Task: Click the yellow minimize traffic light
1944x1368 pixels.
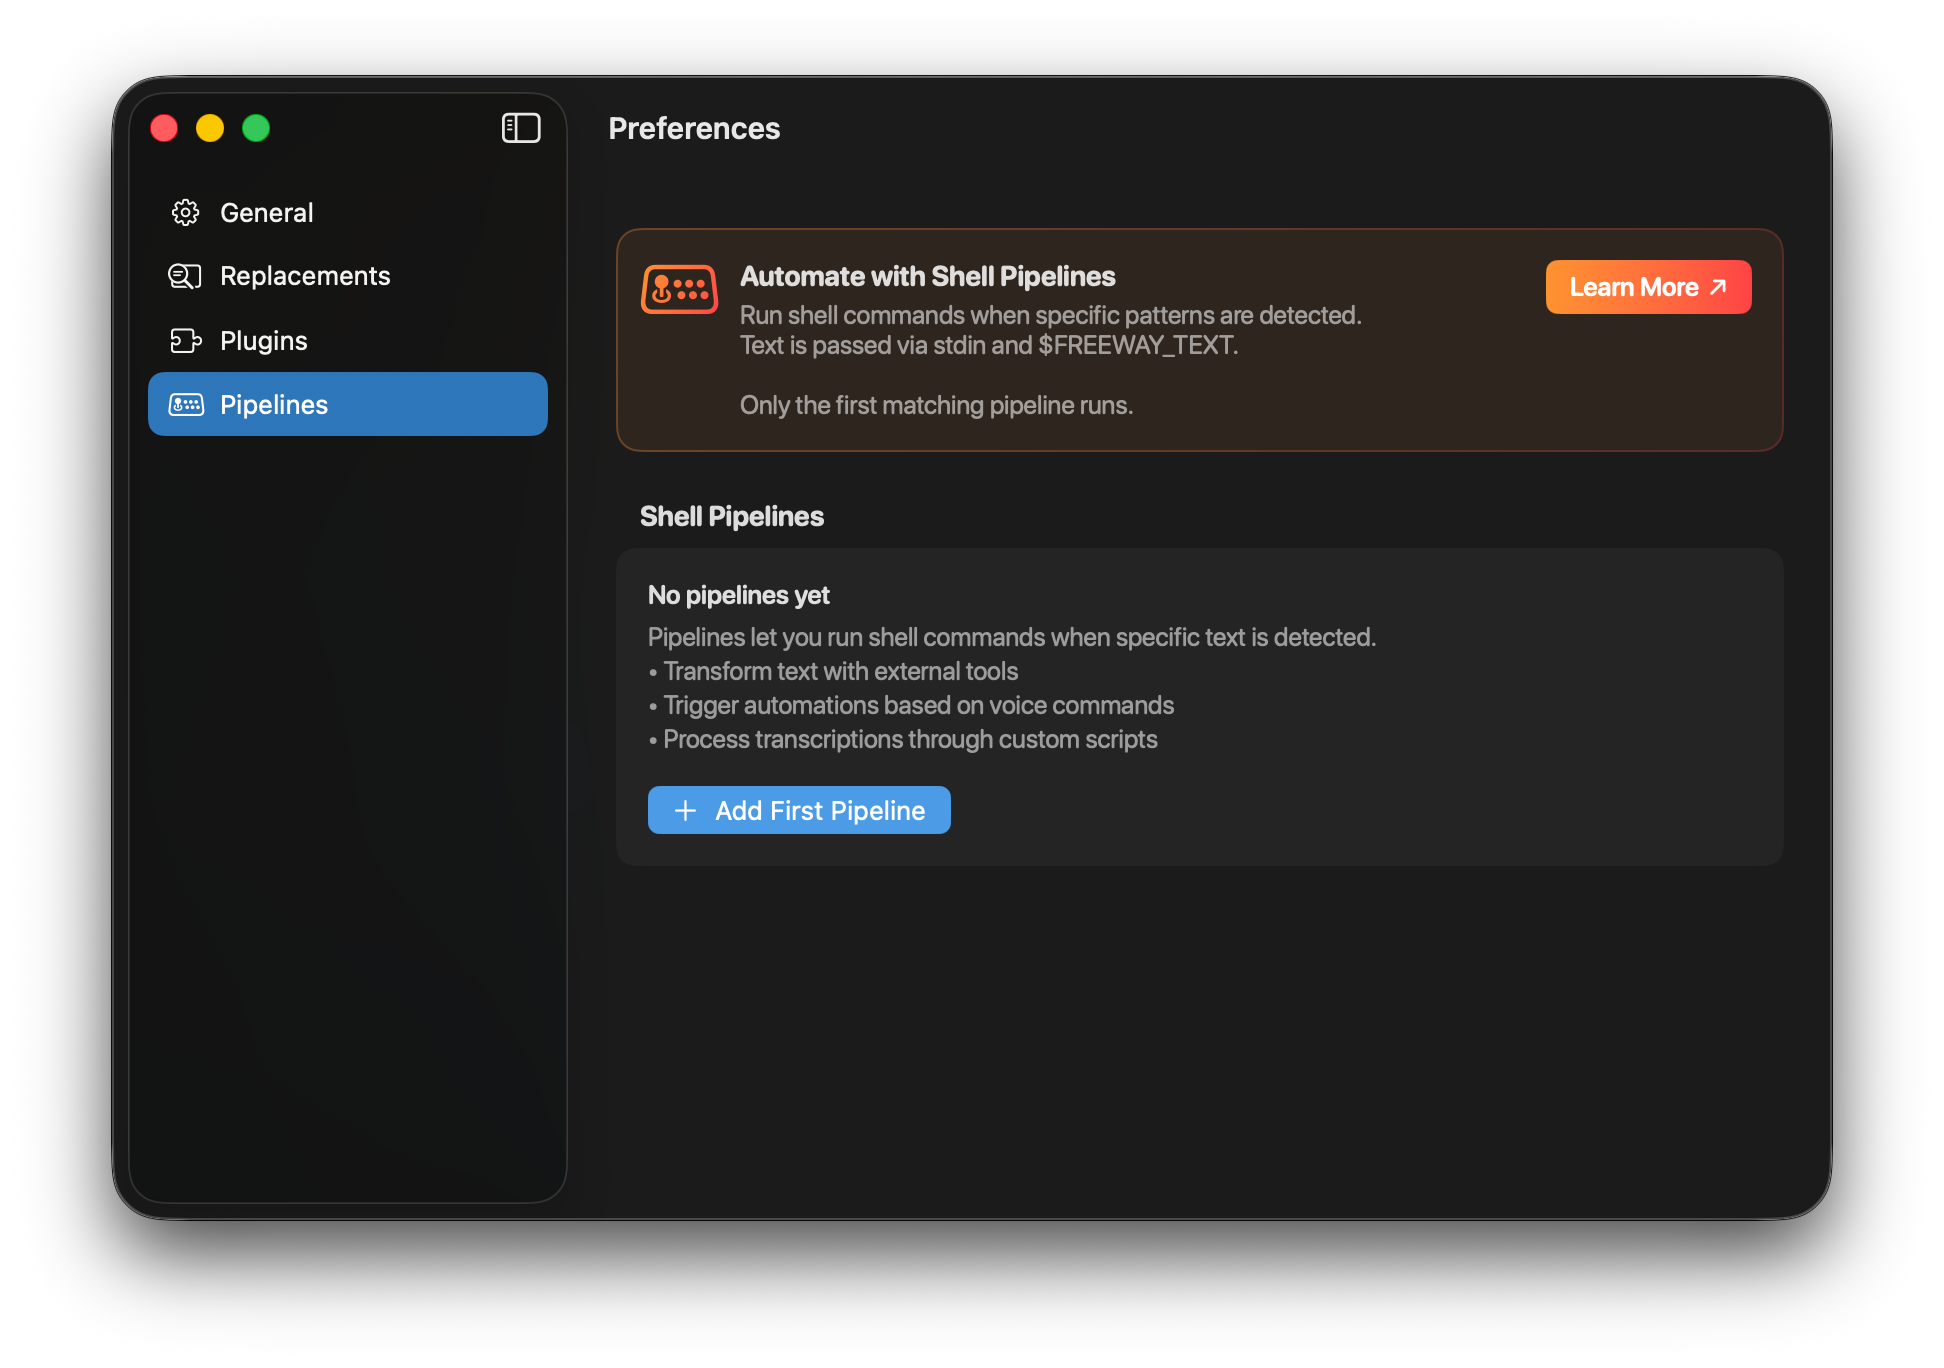Action: (210, 128)
